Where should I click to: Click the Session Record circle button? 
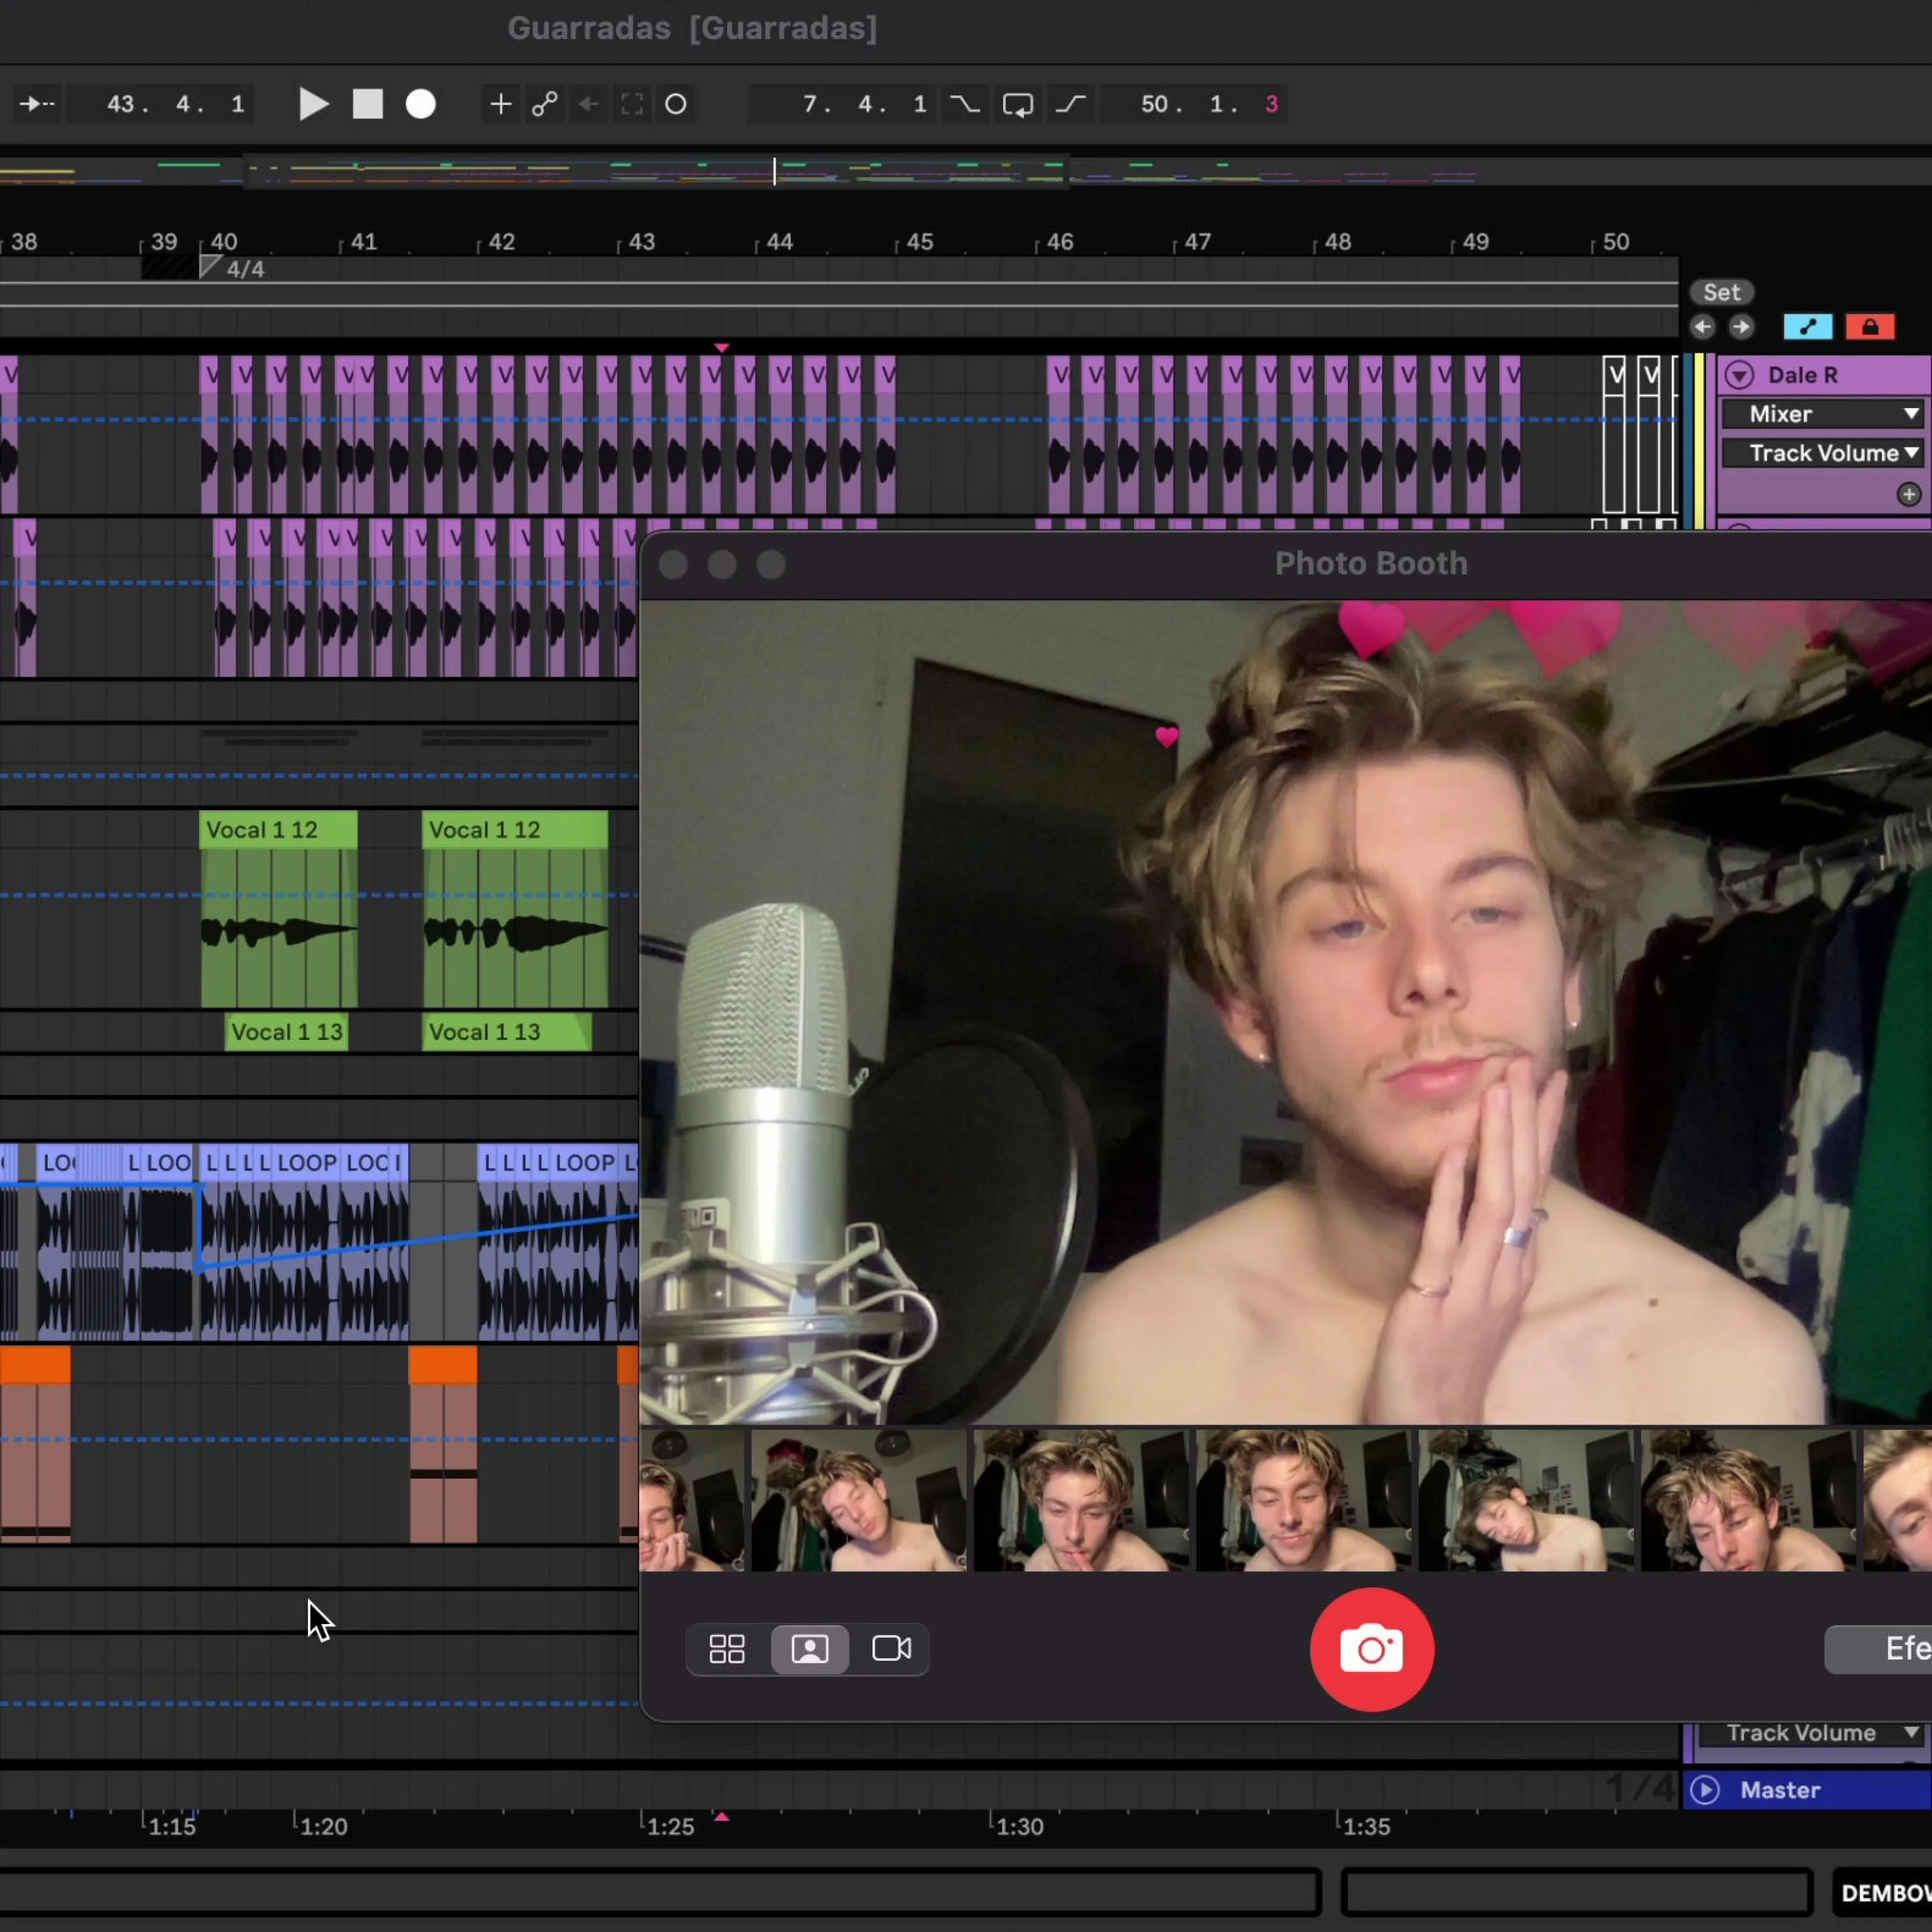click(x=676, y=104)
